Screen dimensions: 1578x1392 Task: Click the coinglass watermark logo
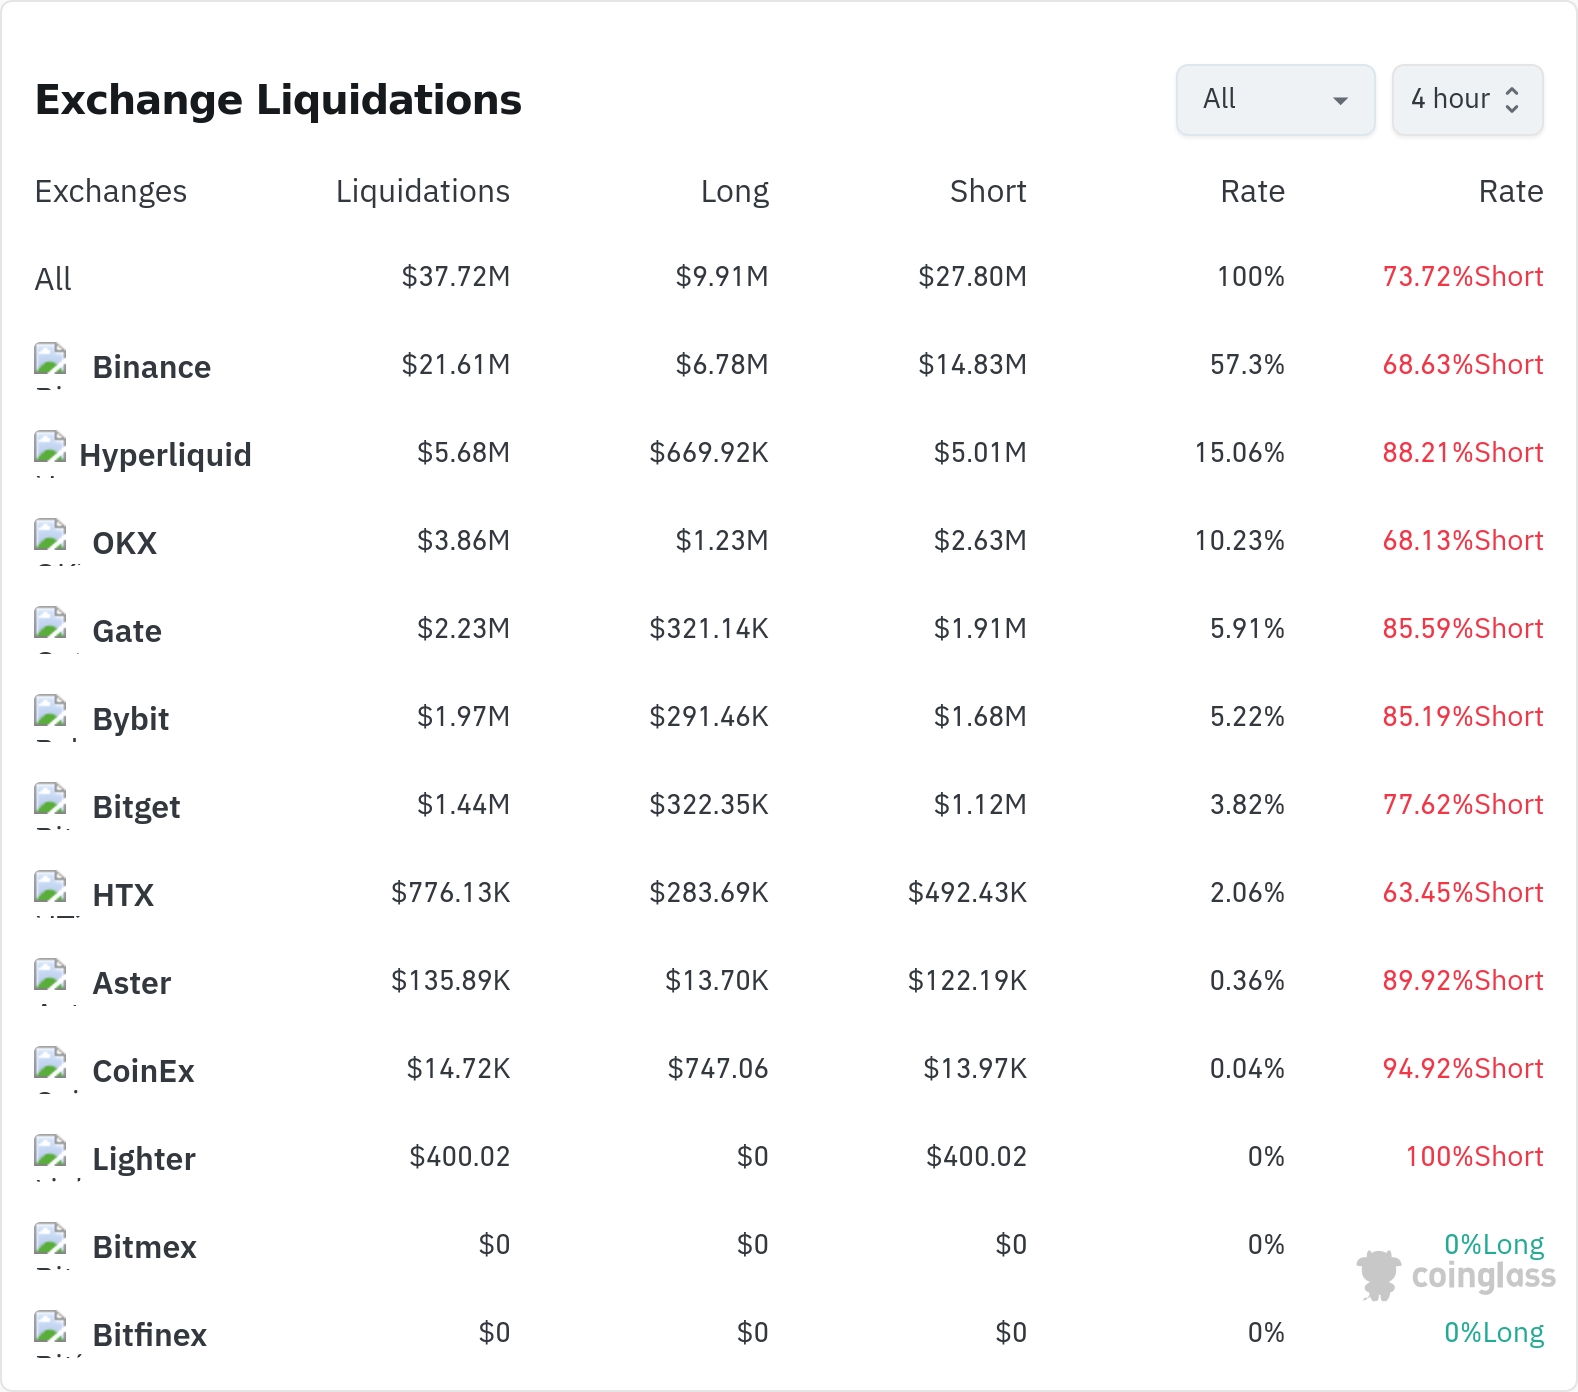point(1456,1276)
